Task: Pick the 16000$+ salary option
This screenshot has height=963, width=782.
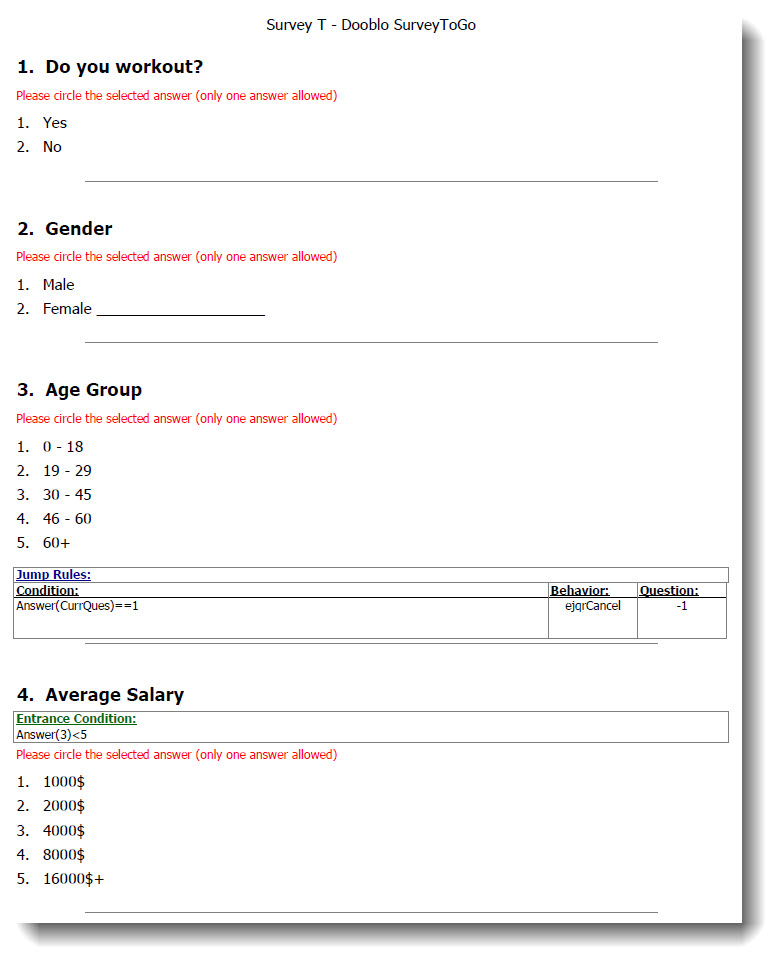Action: (74, 879)
